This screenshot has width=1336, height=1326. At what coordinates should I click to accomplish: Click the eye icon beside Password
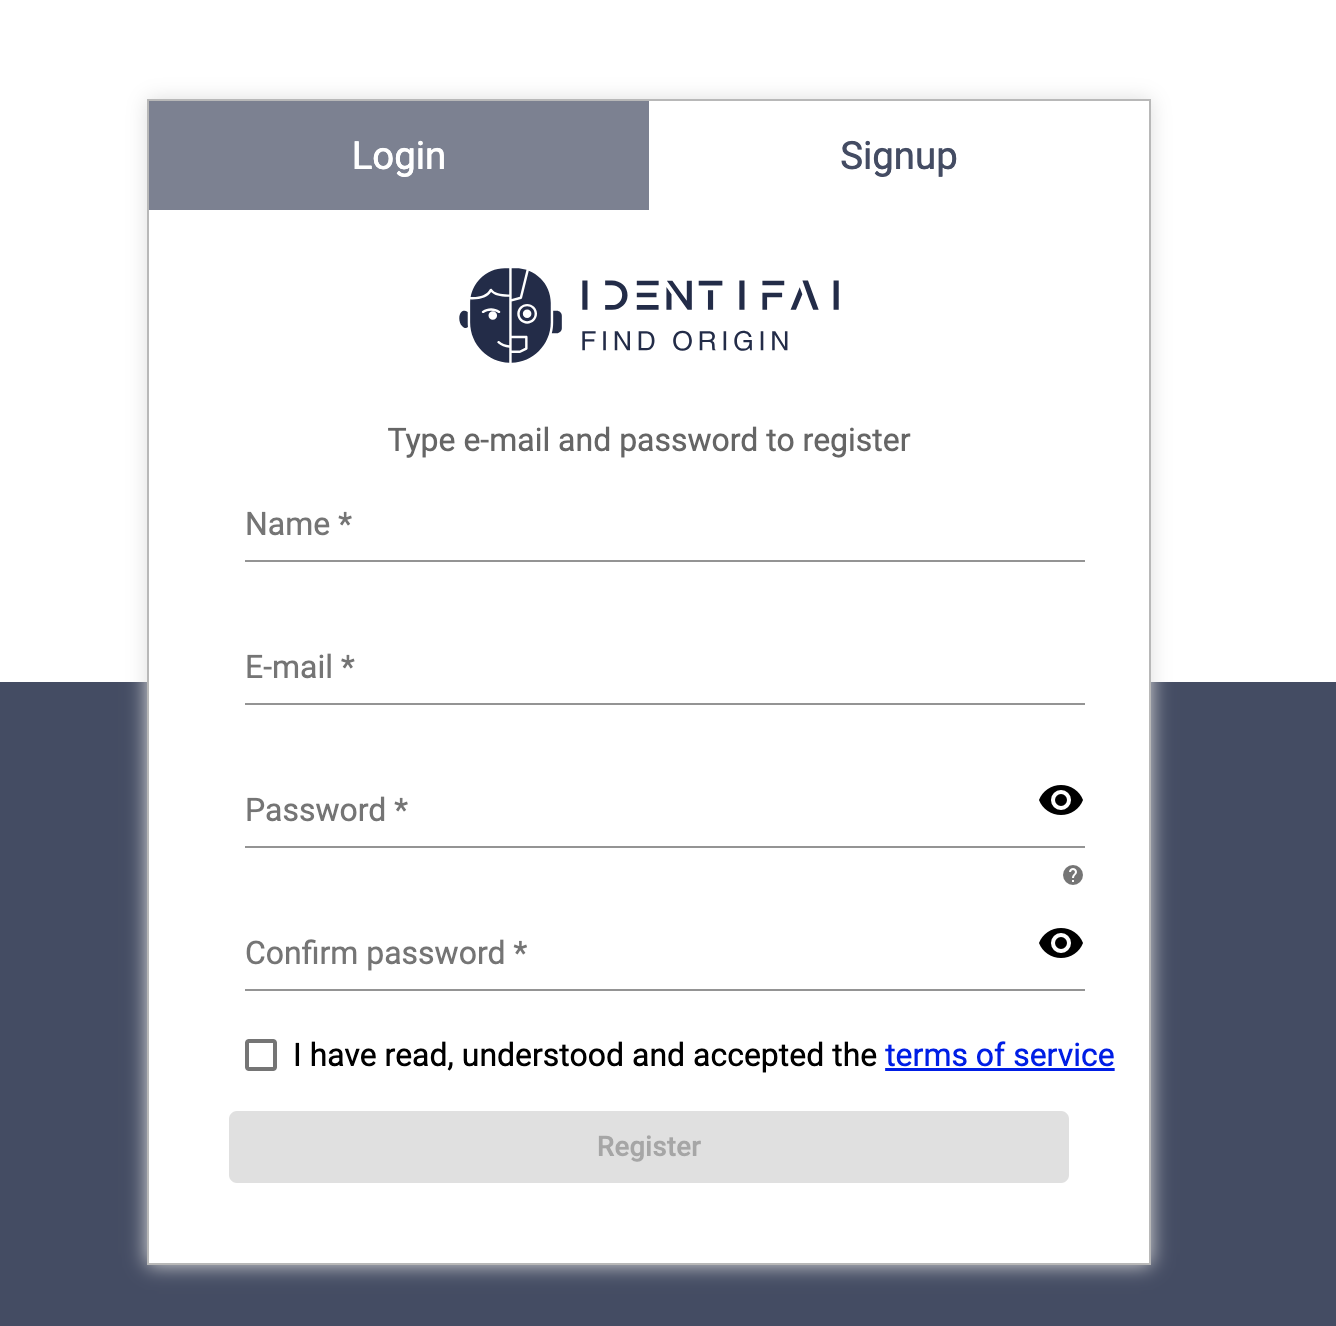point(1061,800)
